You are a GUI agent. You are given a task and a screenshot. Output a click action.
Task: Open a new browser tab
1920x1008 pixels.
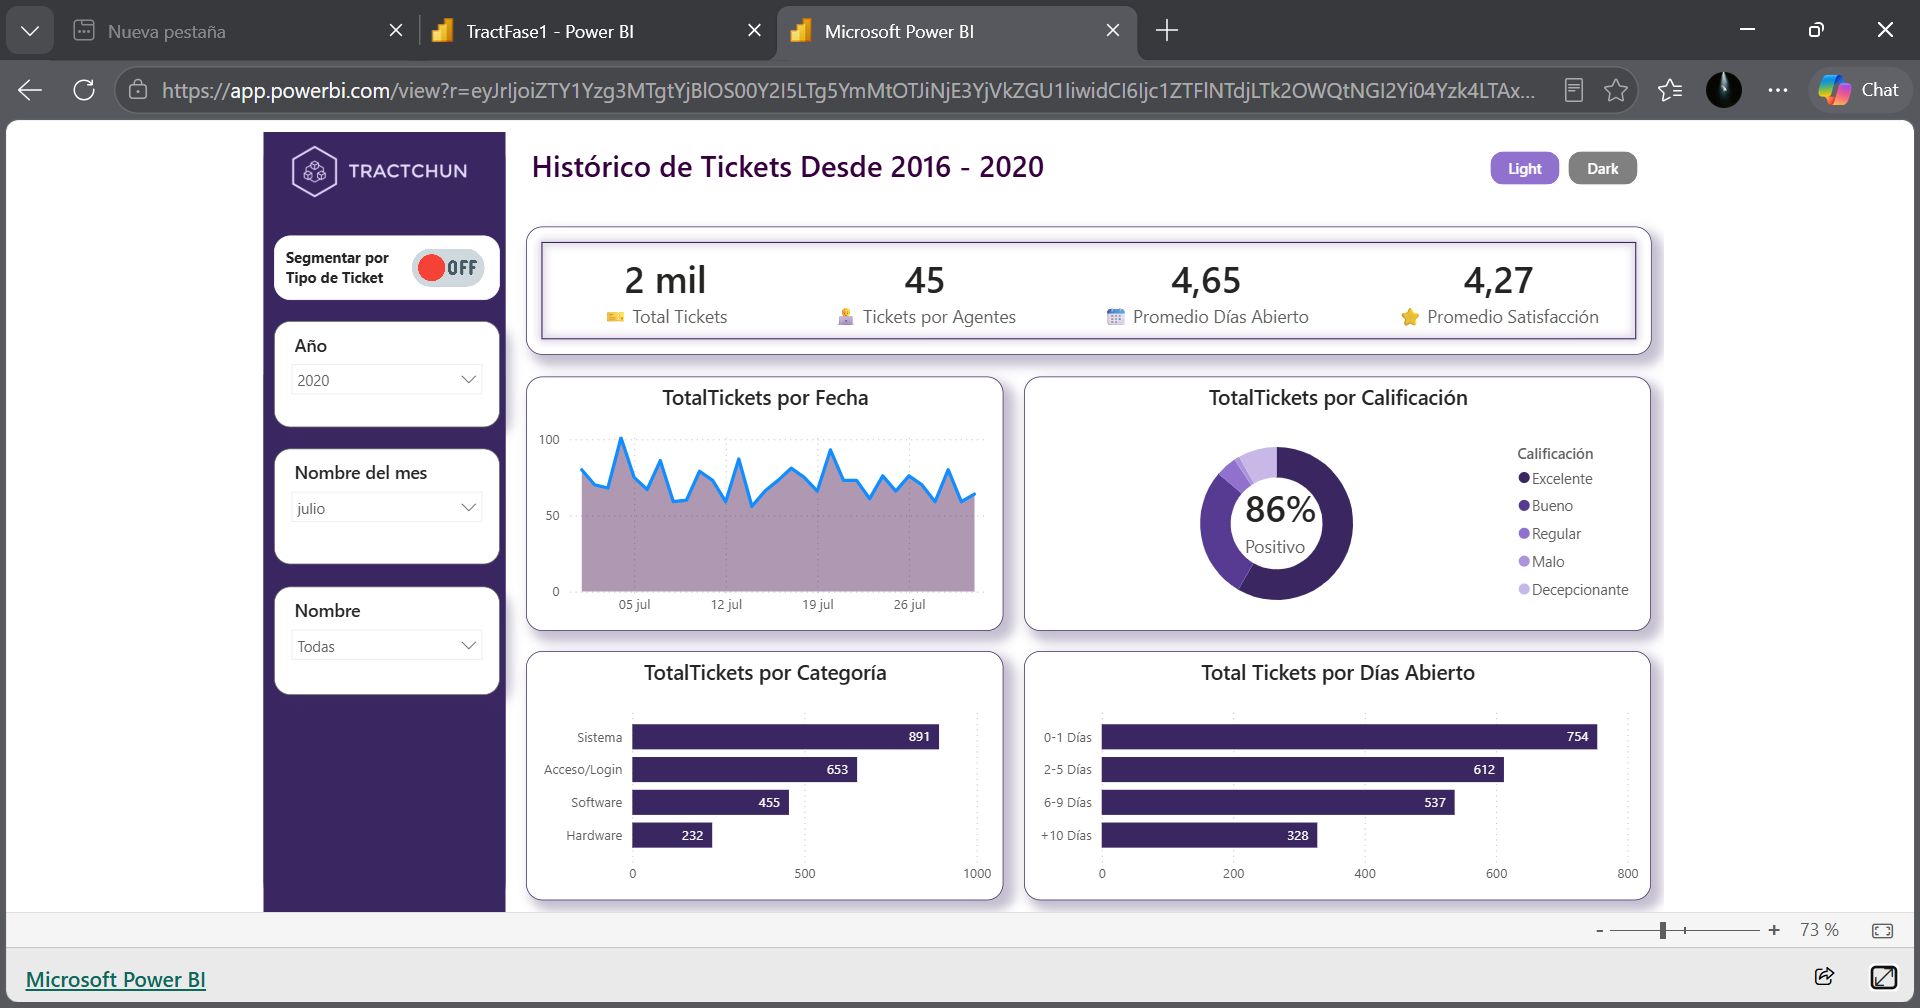point(1166,31)
